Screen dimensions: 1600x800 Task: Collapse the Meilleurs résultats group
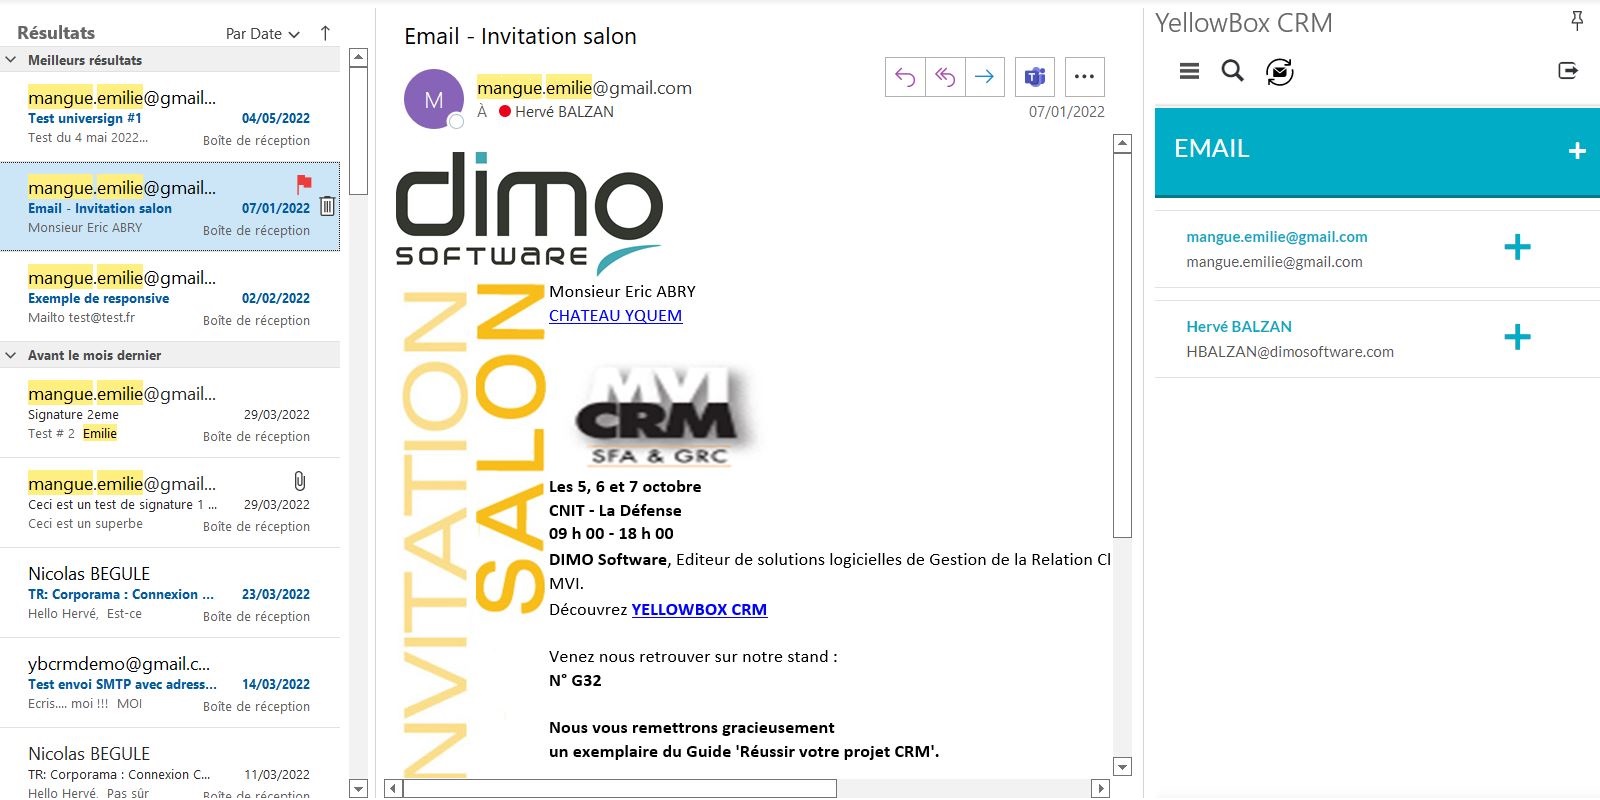pyautogui.click(x=11, y=60)
